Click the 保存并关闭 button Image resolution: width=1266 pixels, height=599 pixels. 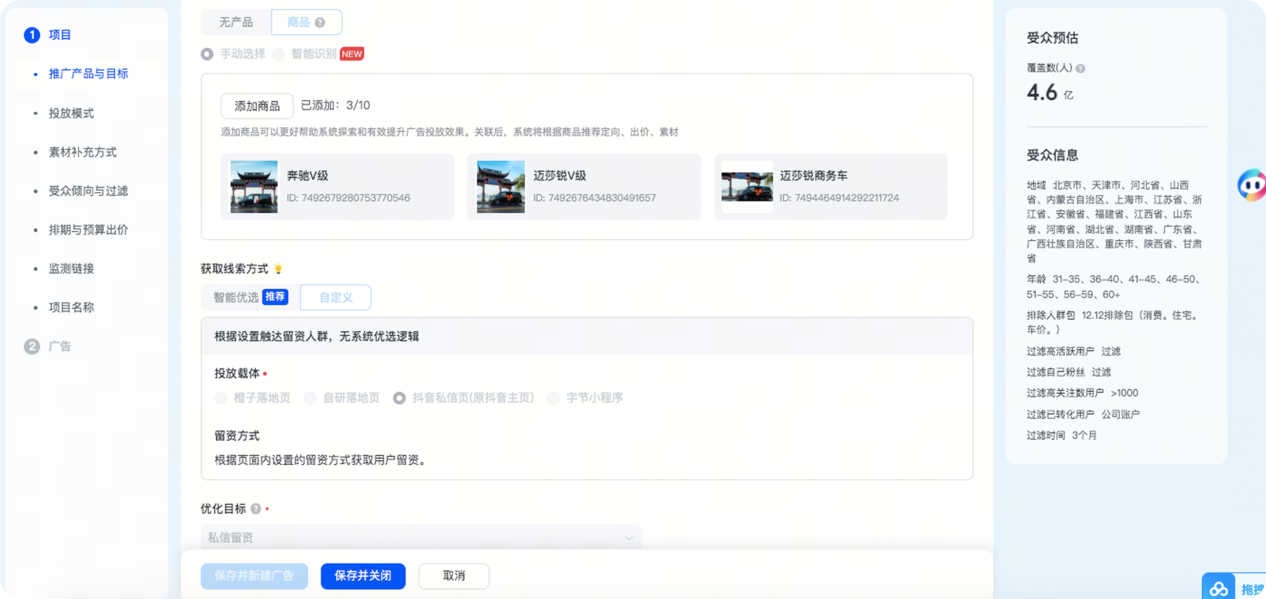[362, 575]
